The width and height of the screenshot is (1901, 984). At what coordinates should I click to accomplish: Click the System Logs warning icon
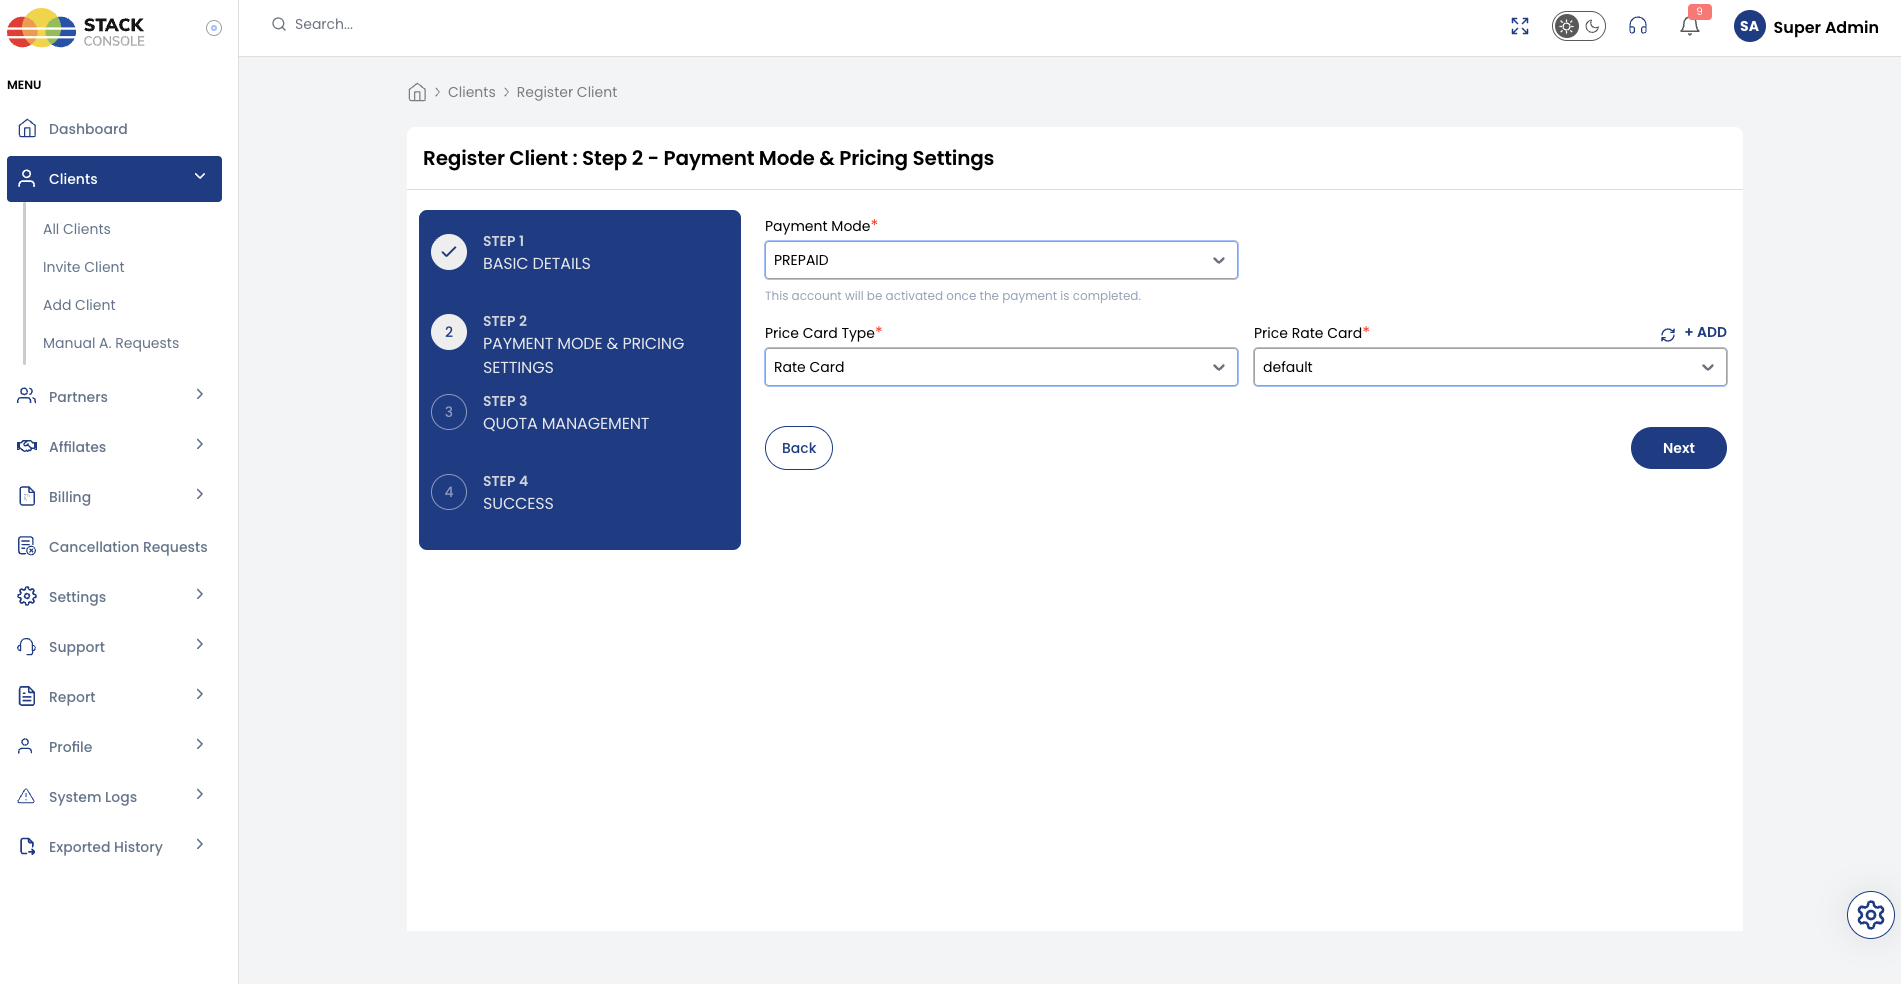pyautogui.click(x=27, y=796)
